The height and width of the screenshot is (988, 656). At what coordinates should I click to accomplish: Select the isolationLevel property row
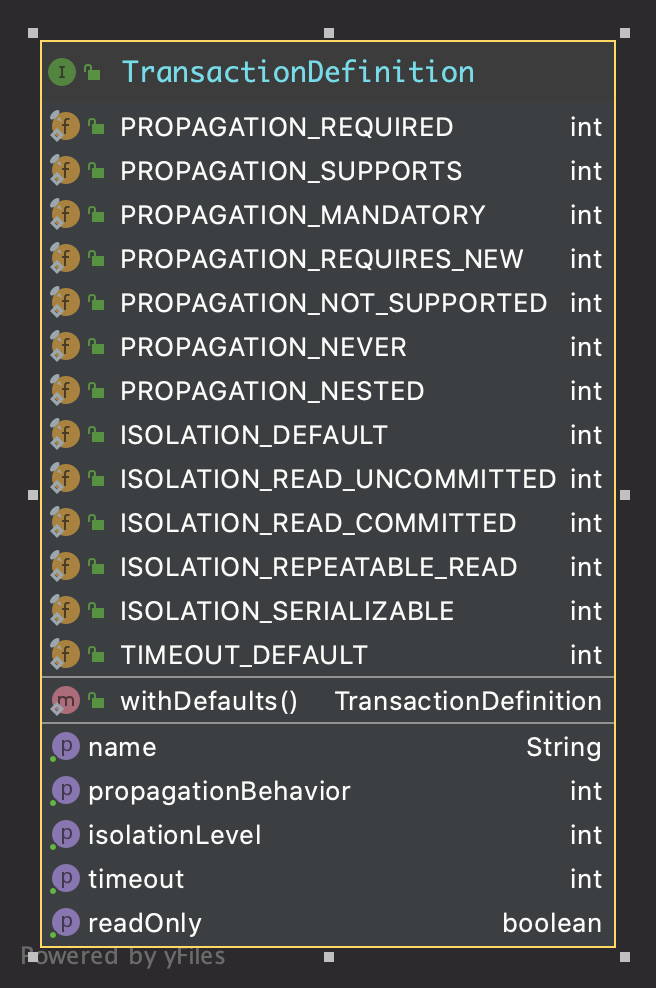point(328,836)
